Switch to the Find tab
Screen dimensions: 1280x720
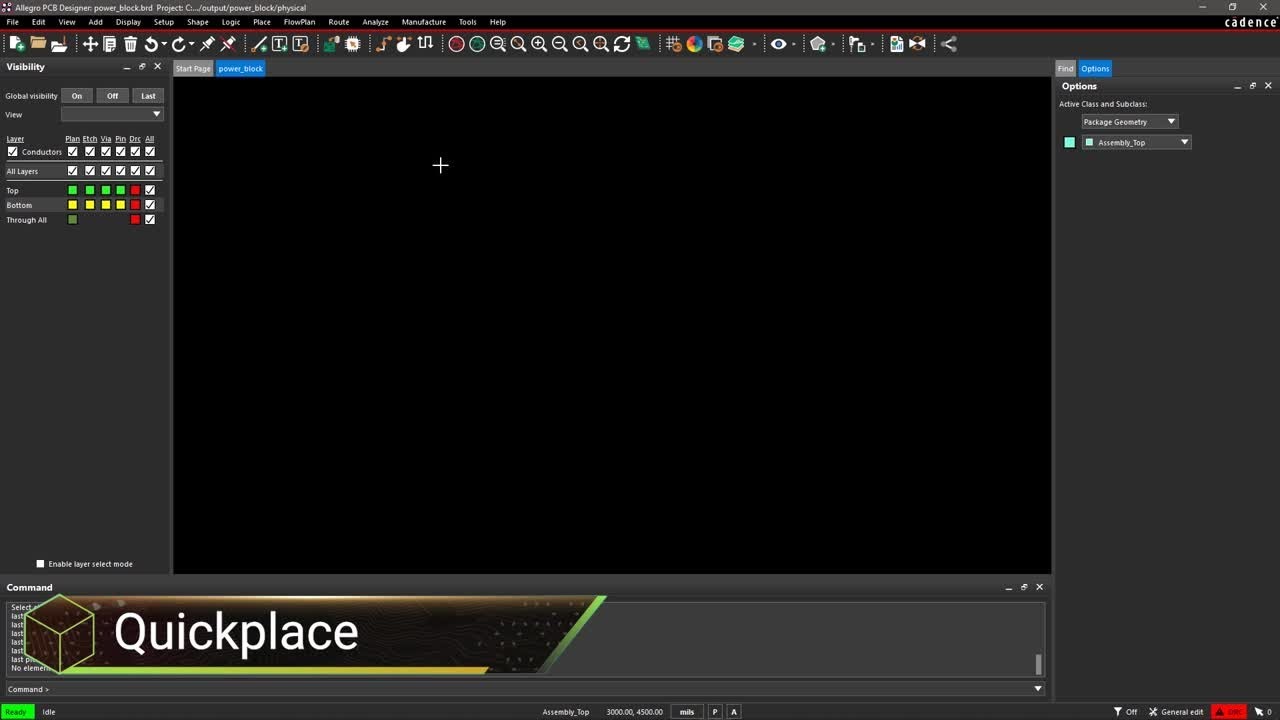1065,68
